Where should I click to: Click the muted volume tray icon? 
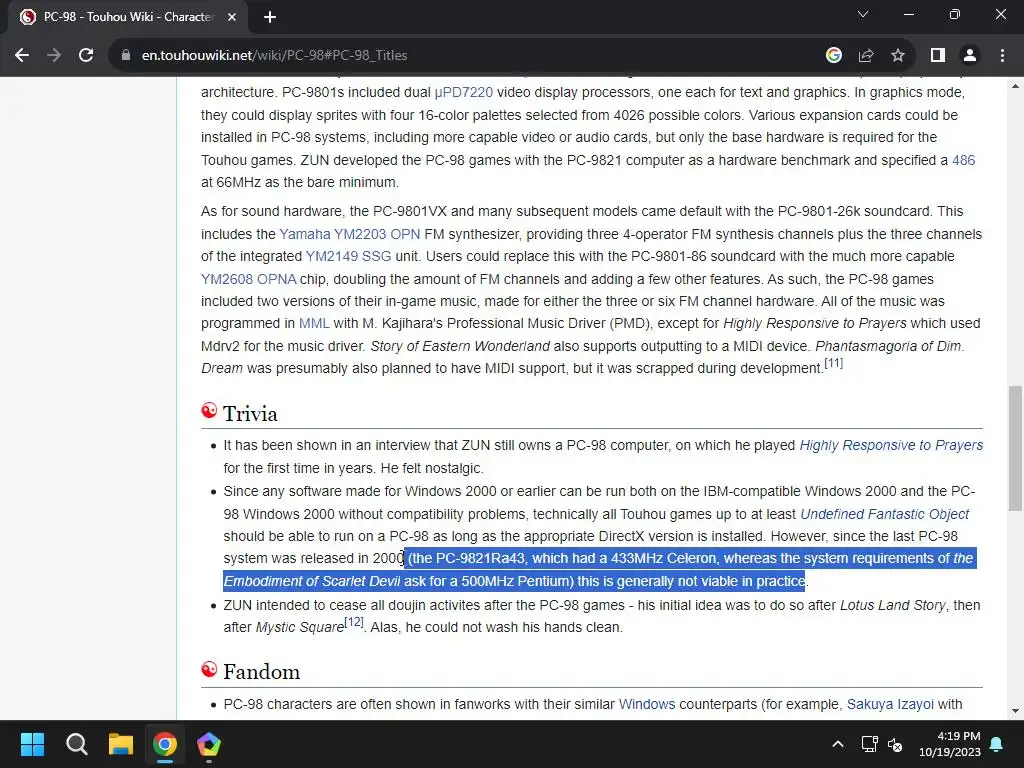[895, 744]
